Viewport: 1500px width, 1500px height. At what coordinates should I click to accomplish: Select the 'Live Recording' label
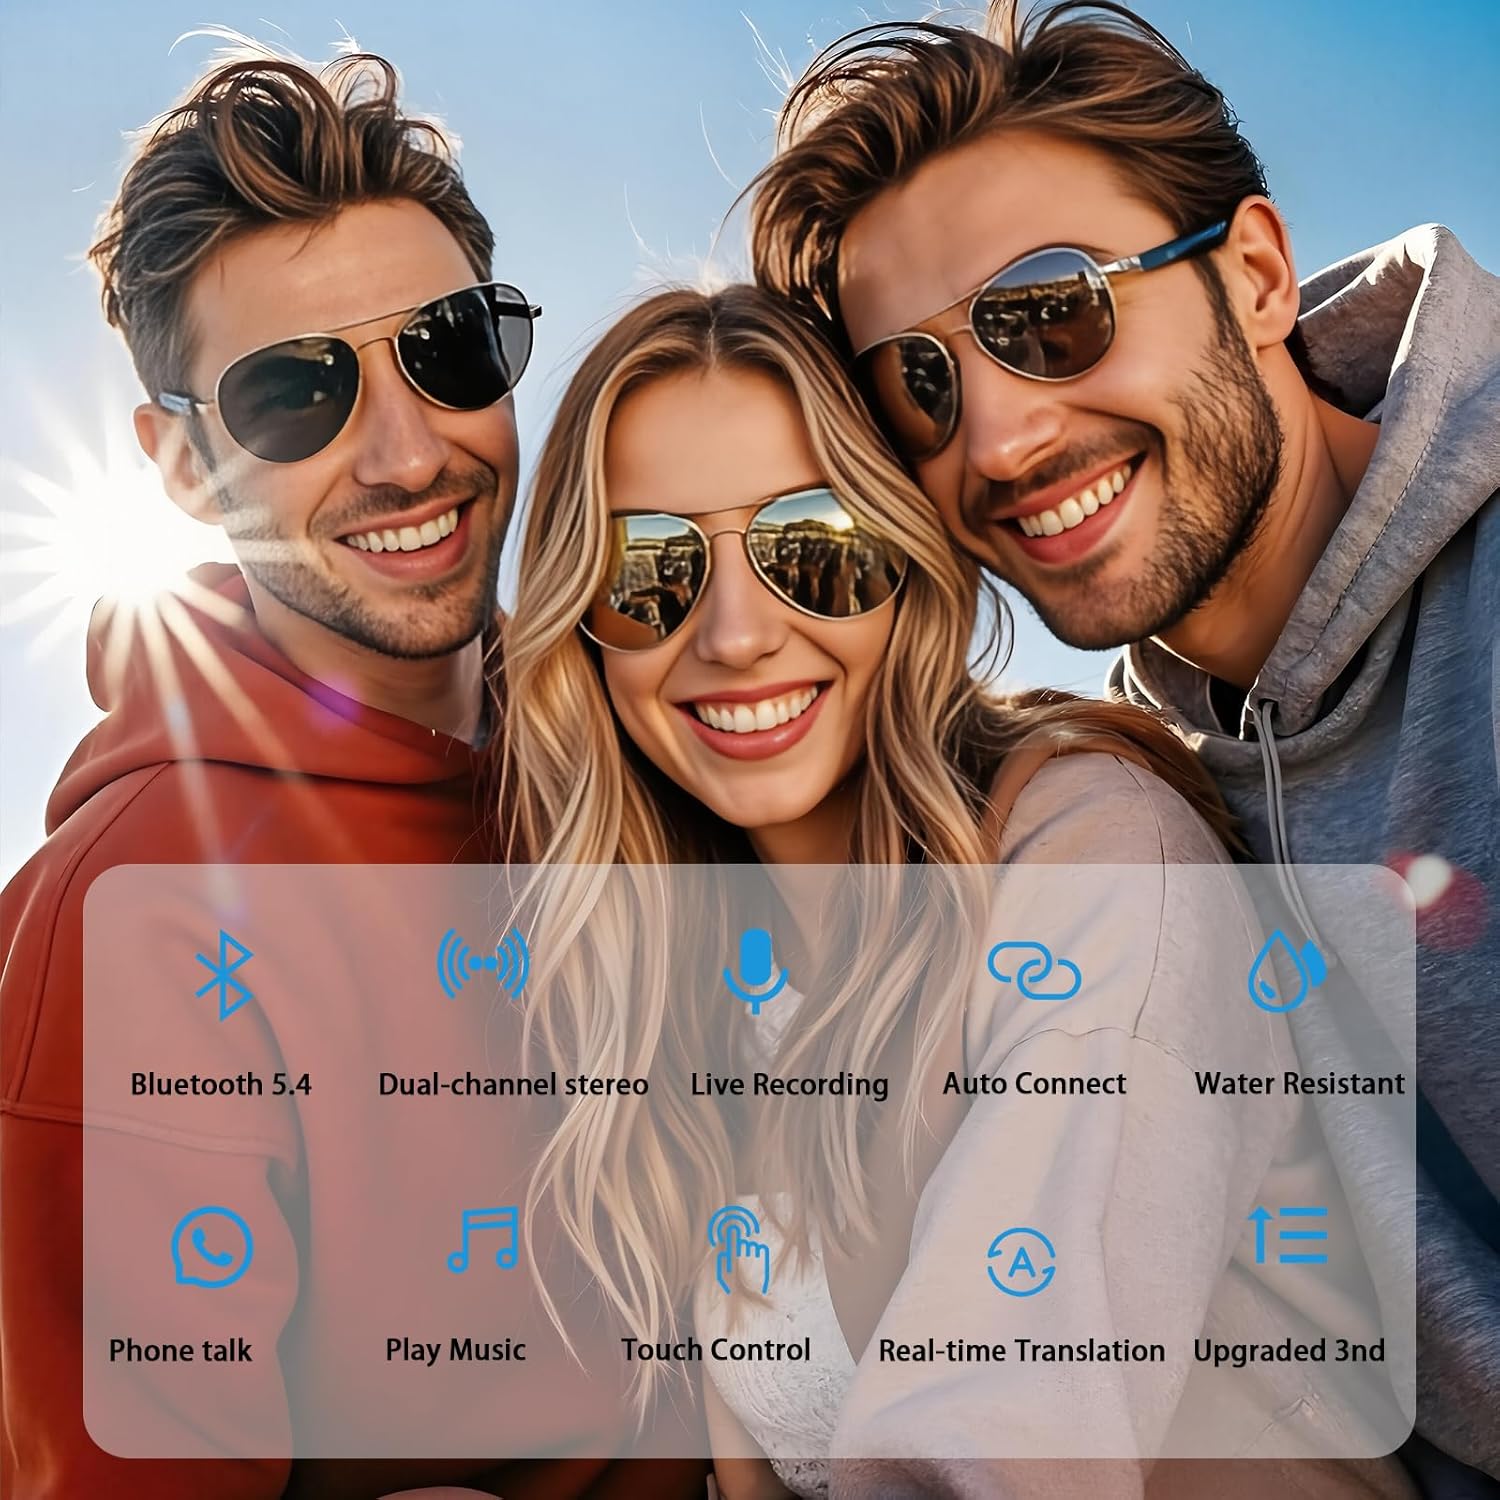point(789,1085)
